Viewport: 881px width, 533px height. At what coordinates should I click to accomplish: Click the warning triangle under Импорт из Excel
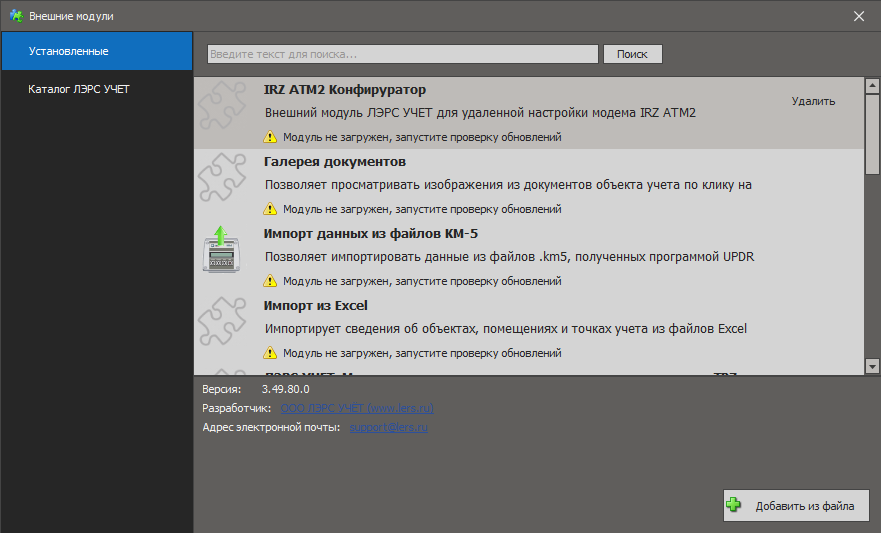270,353
